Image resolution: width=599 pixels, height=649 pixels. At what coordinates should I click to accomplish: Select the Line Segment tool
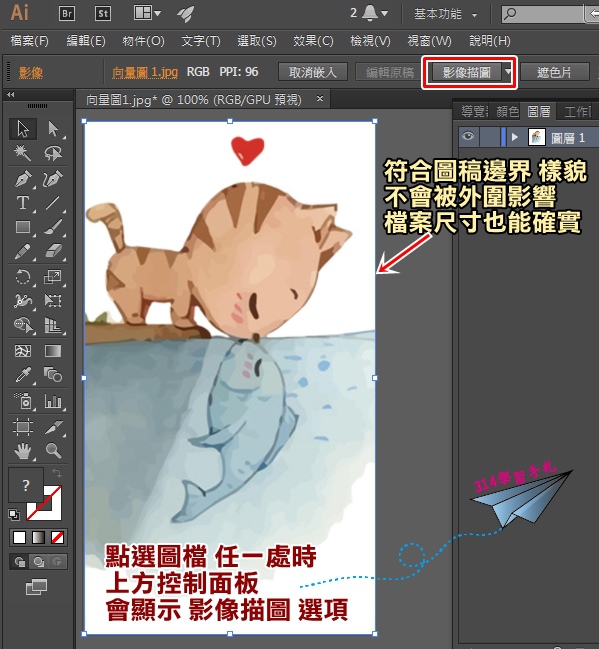point(53,203)
